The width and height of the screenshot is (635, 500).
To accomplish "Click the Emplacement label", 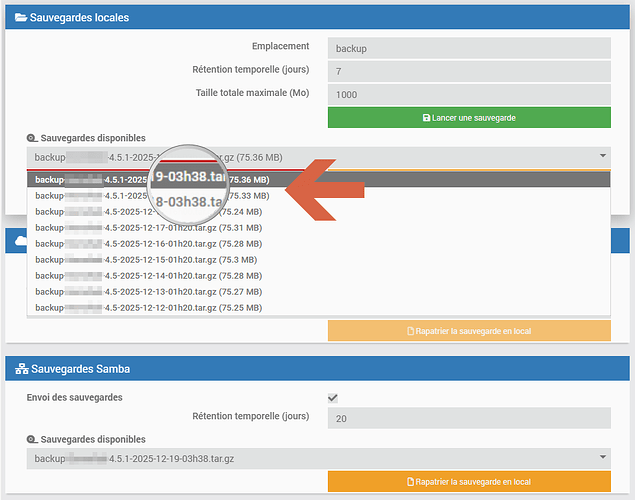I will tap(280, 46).
